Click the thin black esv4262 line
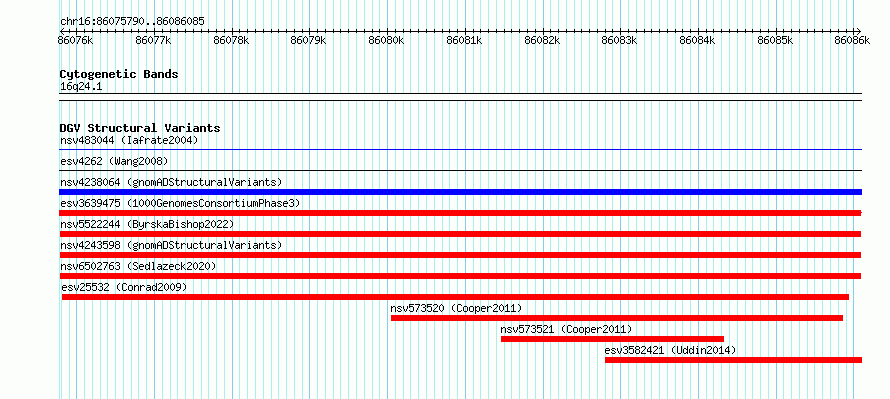Image resolution: width=890 pixels, height=399 pixels. pyautogui.click(x=460, y=170)
